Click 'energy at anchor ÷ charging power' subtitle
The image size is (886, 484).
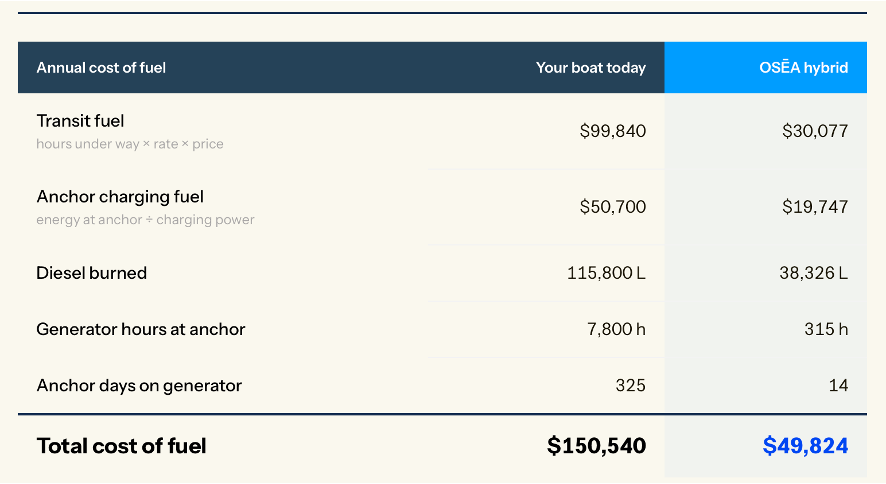(145, 220)
